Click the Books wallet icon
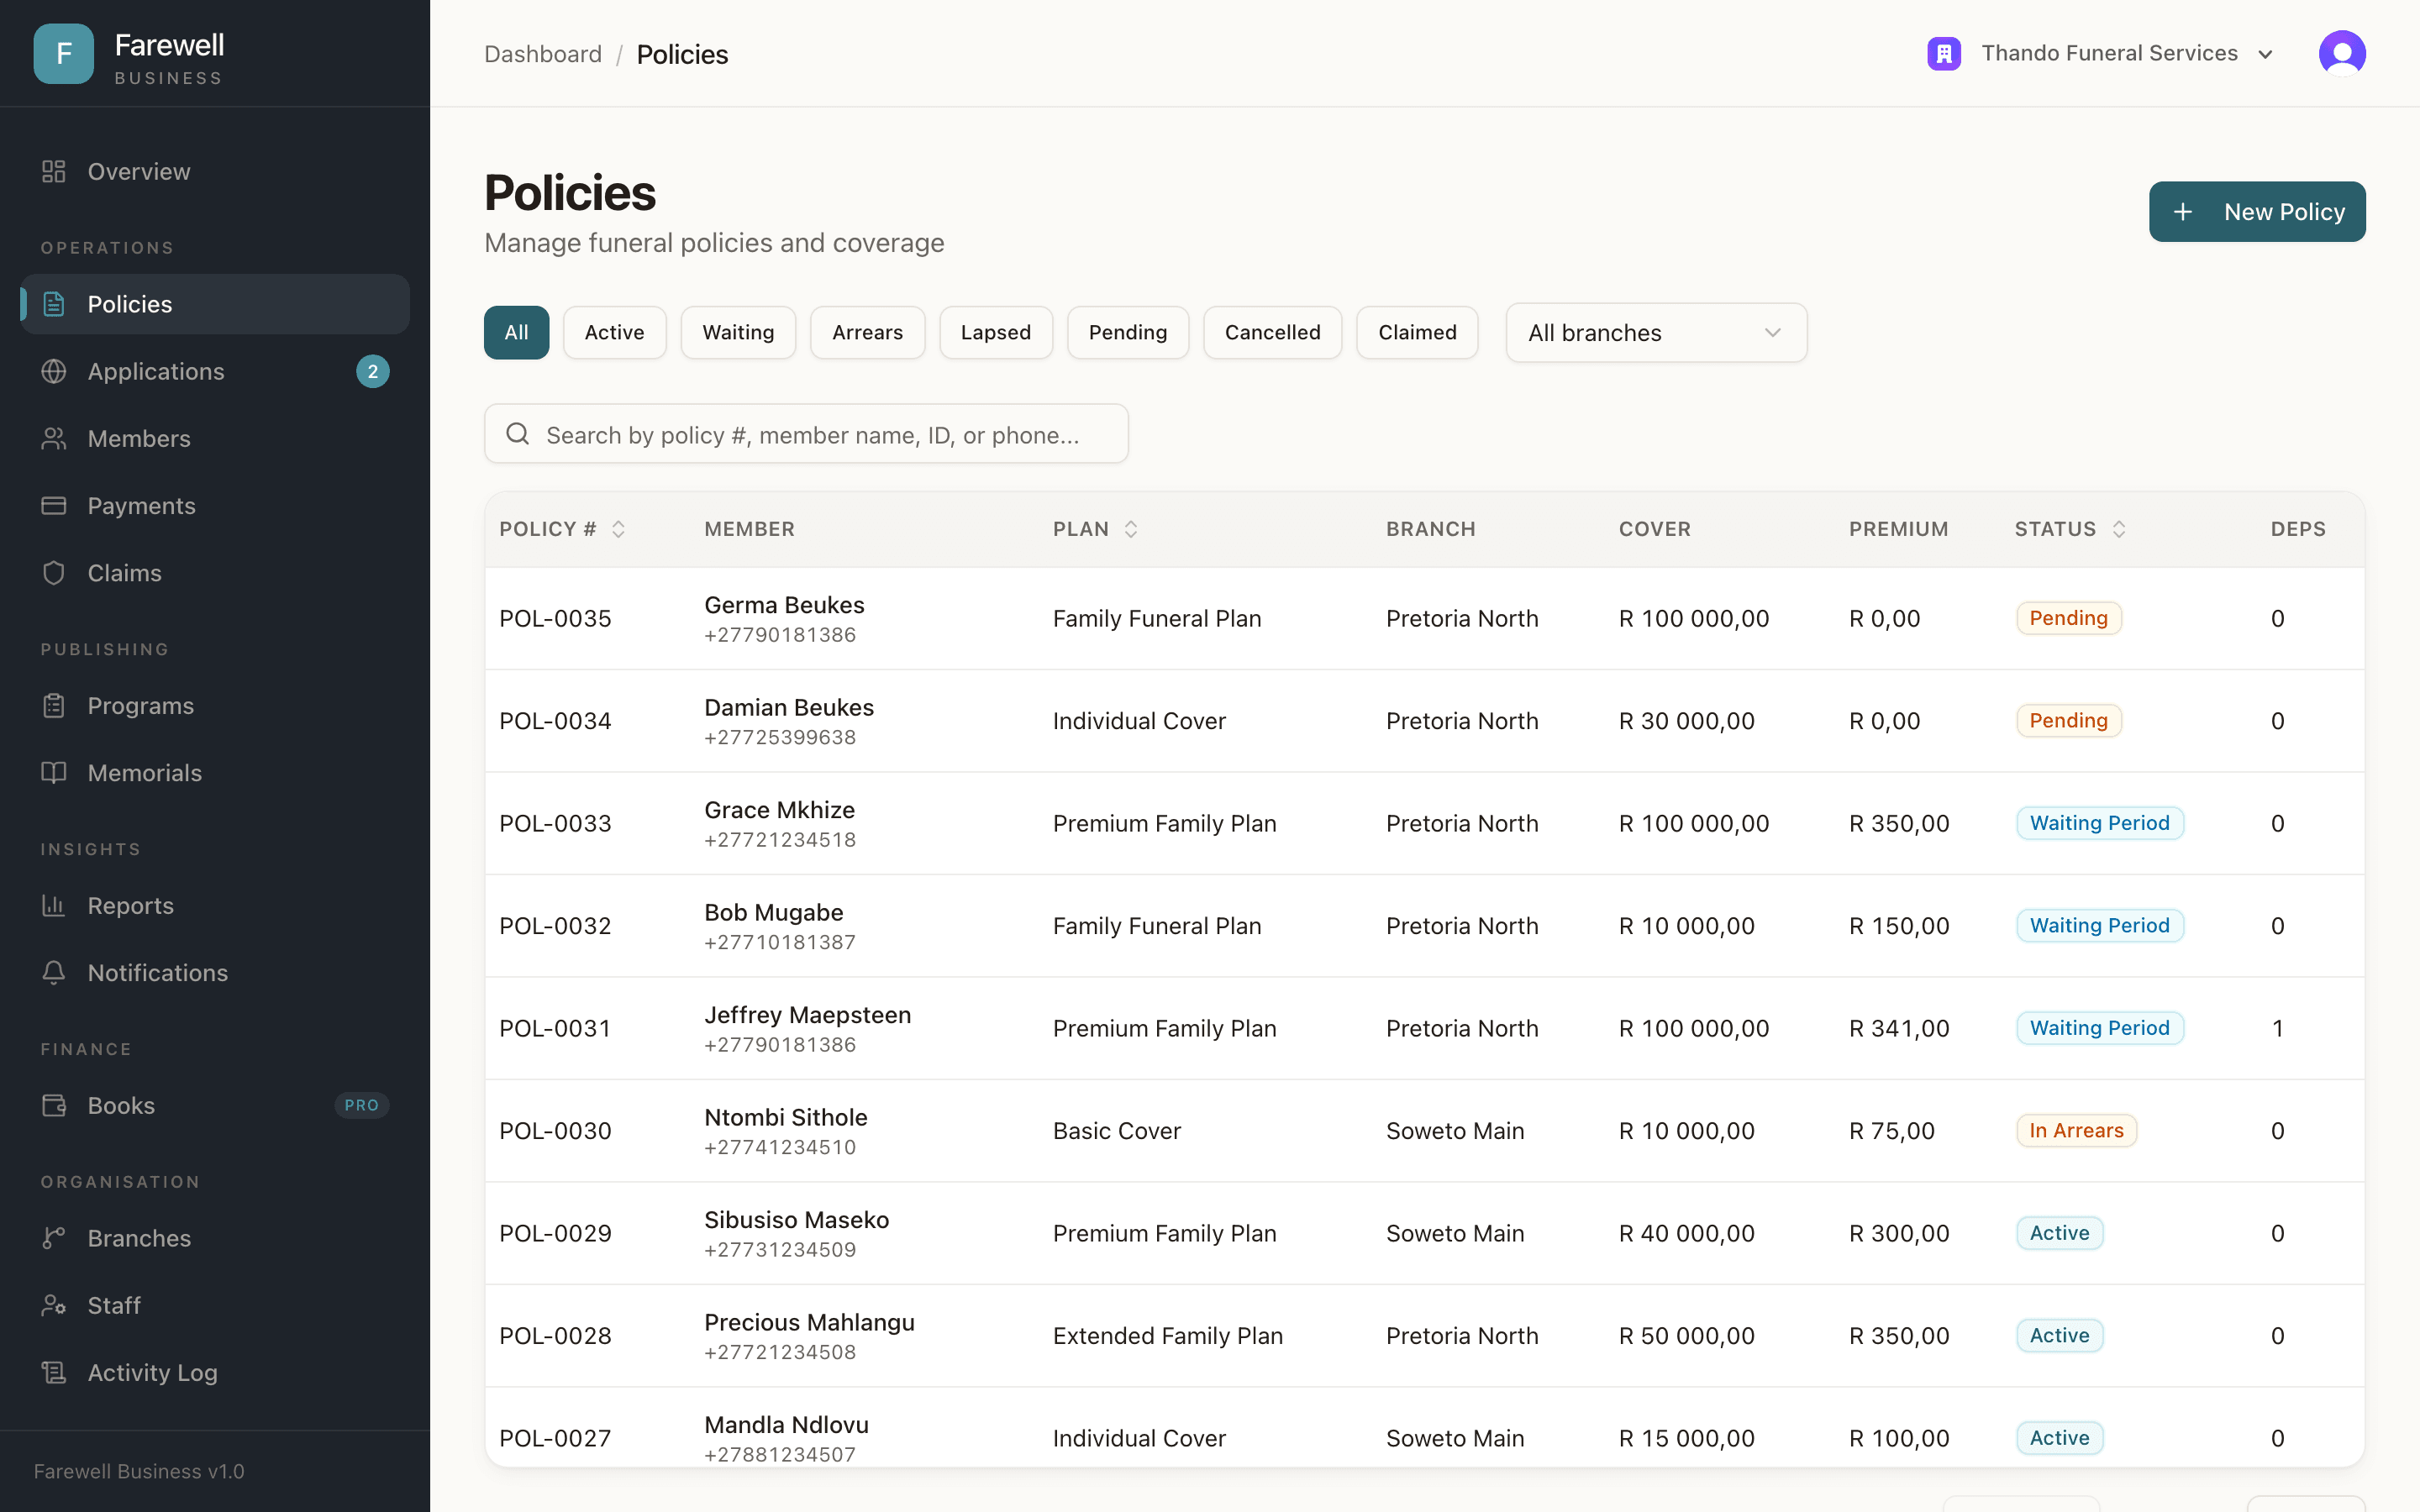Viewport: 2420px width, 1512px height. 54,1105
